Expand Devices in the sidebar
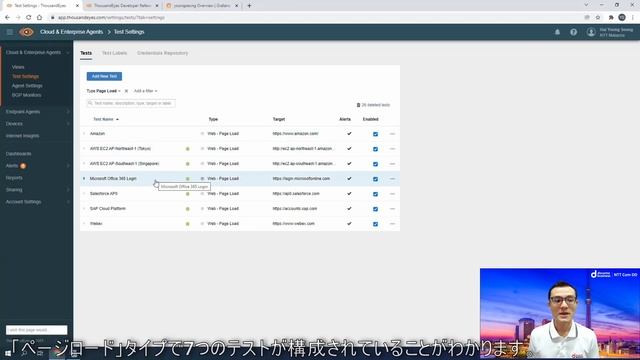The width and height of the screenshot is (640, 360). (x=68, y=124)
